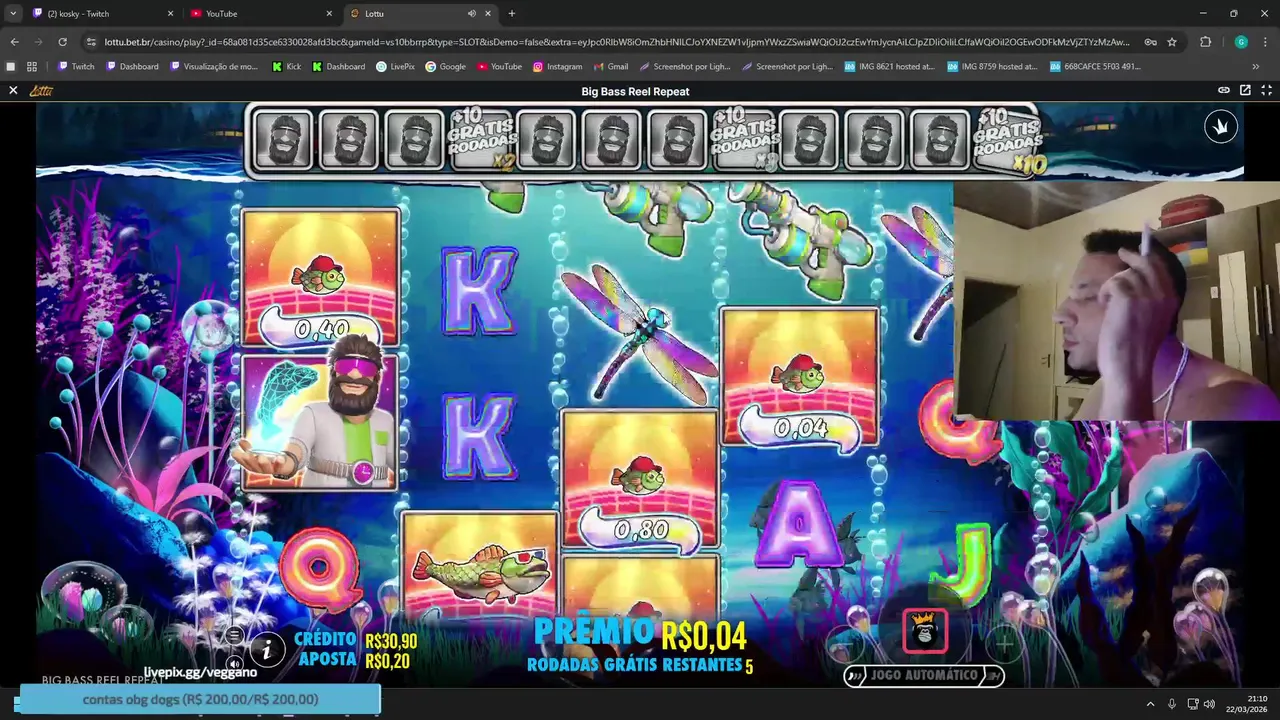Click the x2 Grátis Rodadas progress marker
This screenshot has height=720, width=1280.
coord(482,138)
